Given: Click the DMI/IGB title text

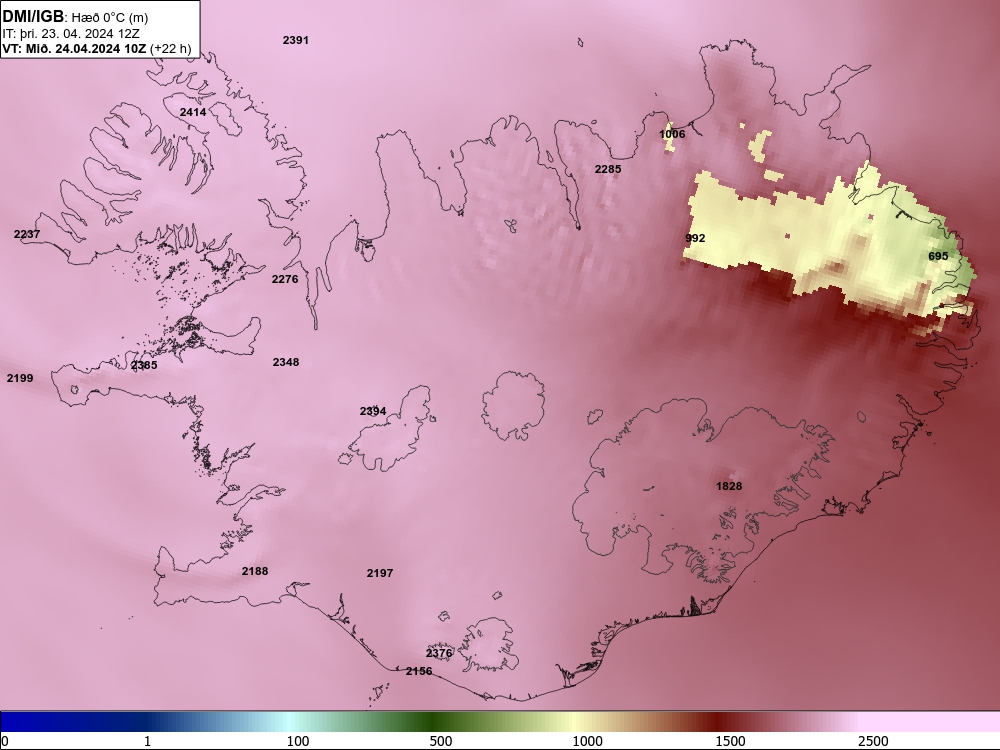Looking at the screenshot, I should click(x=33, y=17).
